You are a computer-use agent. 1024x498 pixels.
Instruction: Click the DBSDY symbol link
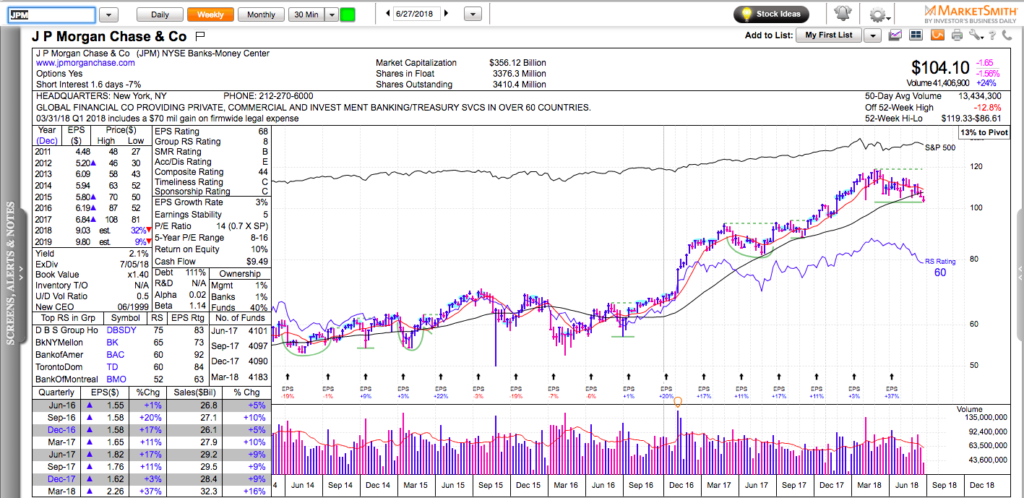coord(123,330)
